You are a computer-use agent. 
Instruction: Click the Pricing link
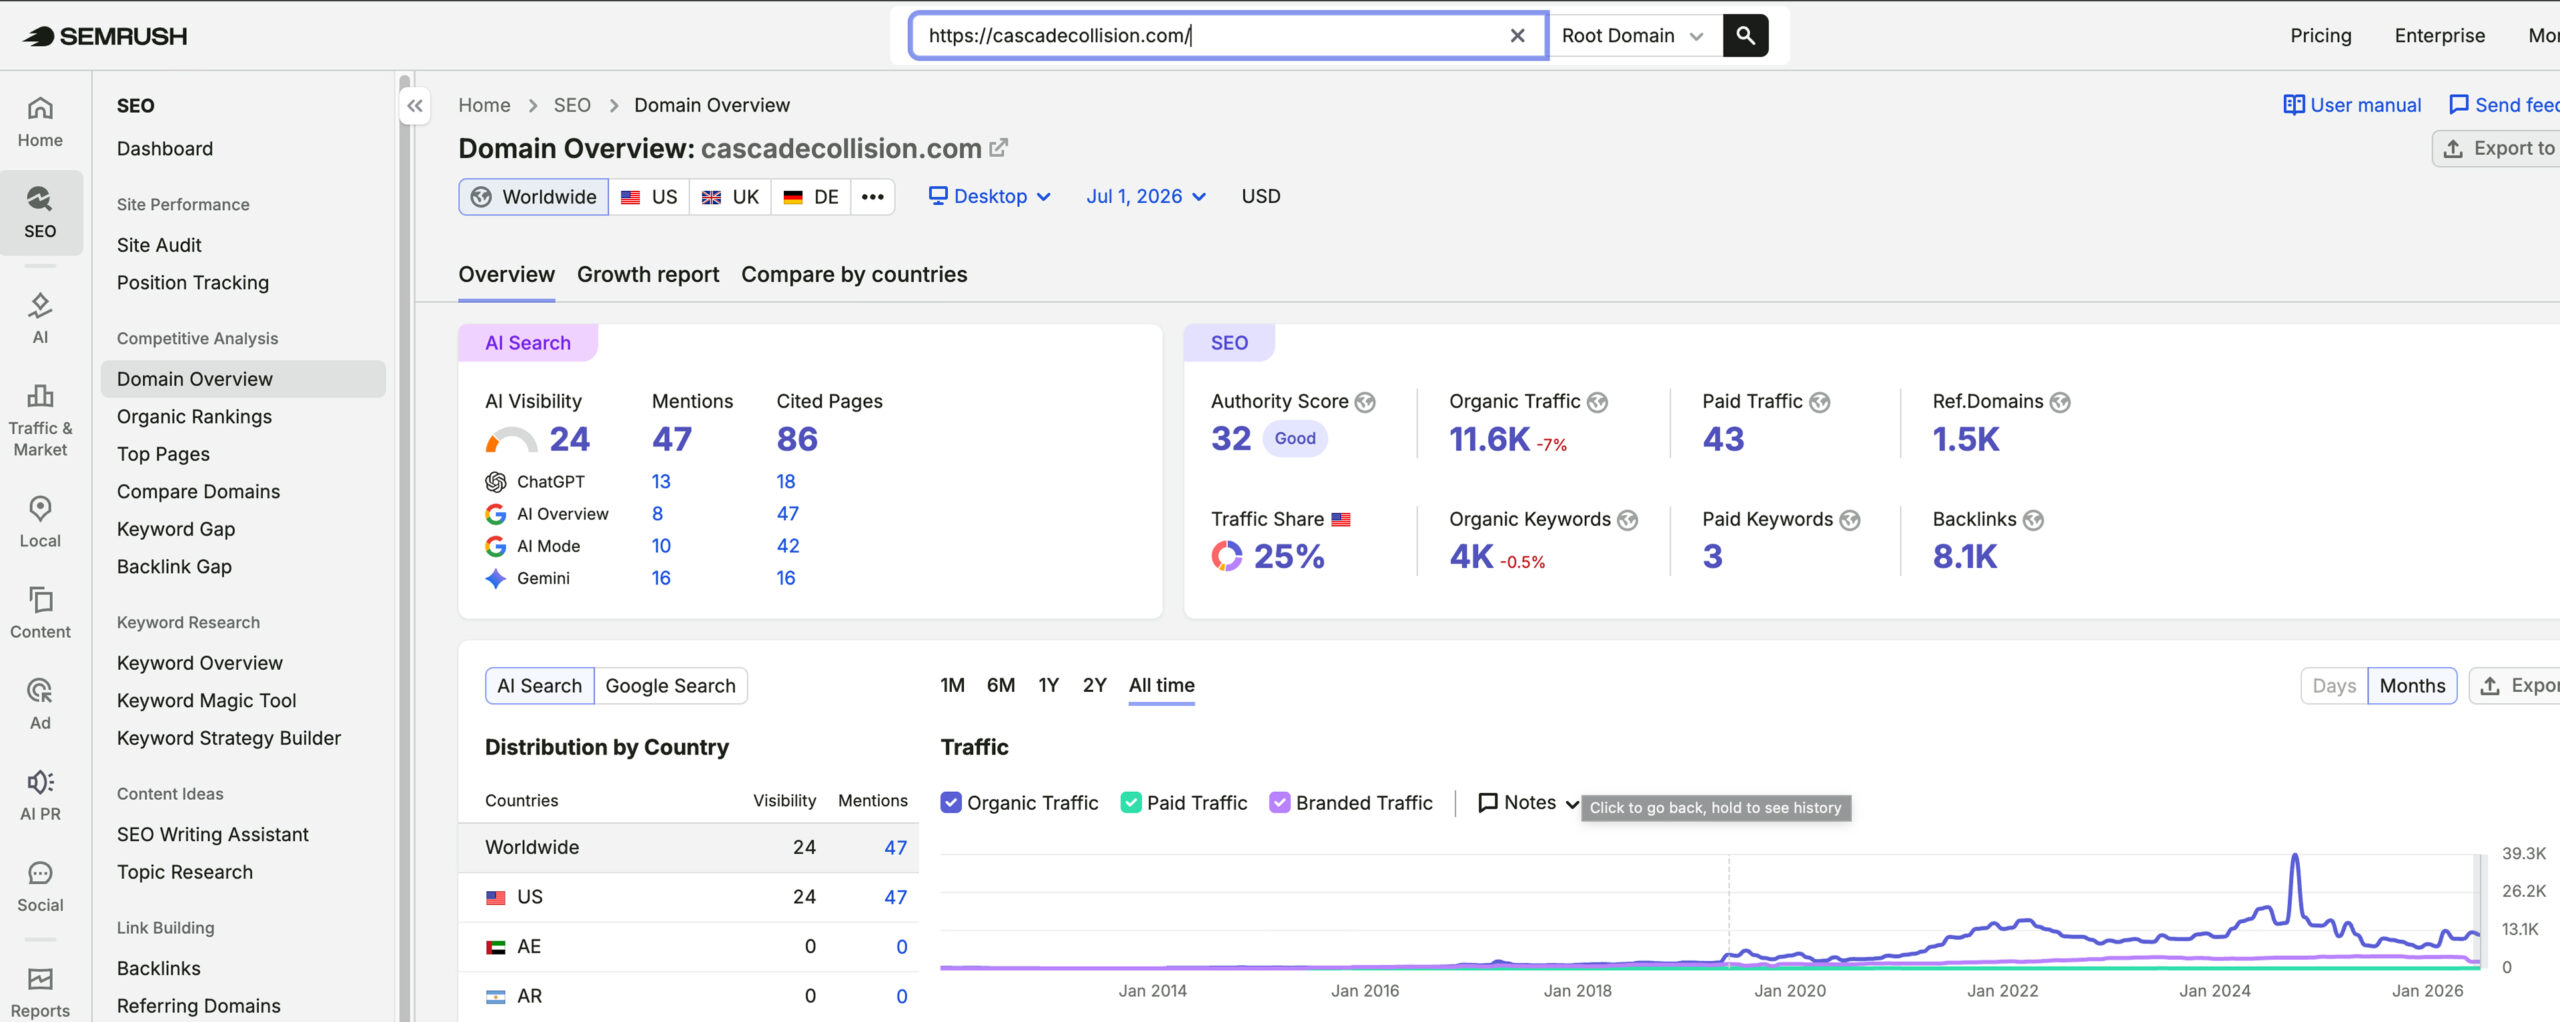point(2321,36)
